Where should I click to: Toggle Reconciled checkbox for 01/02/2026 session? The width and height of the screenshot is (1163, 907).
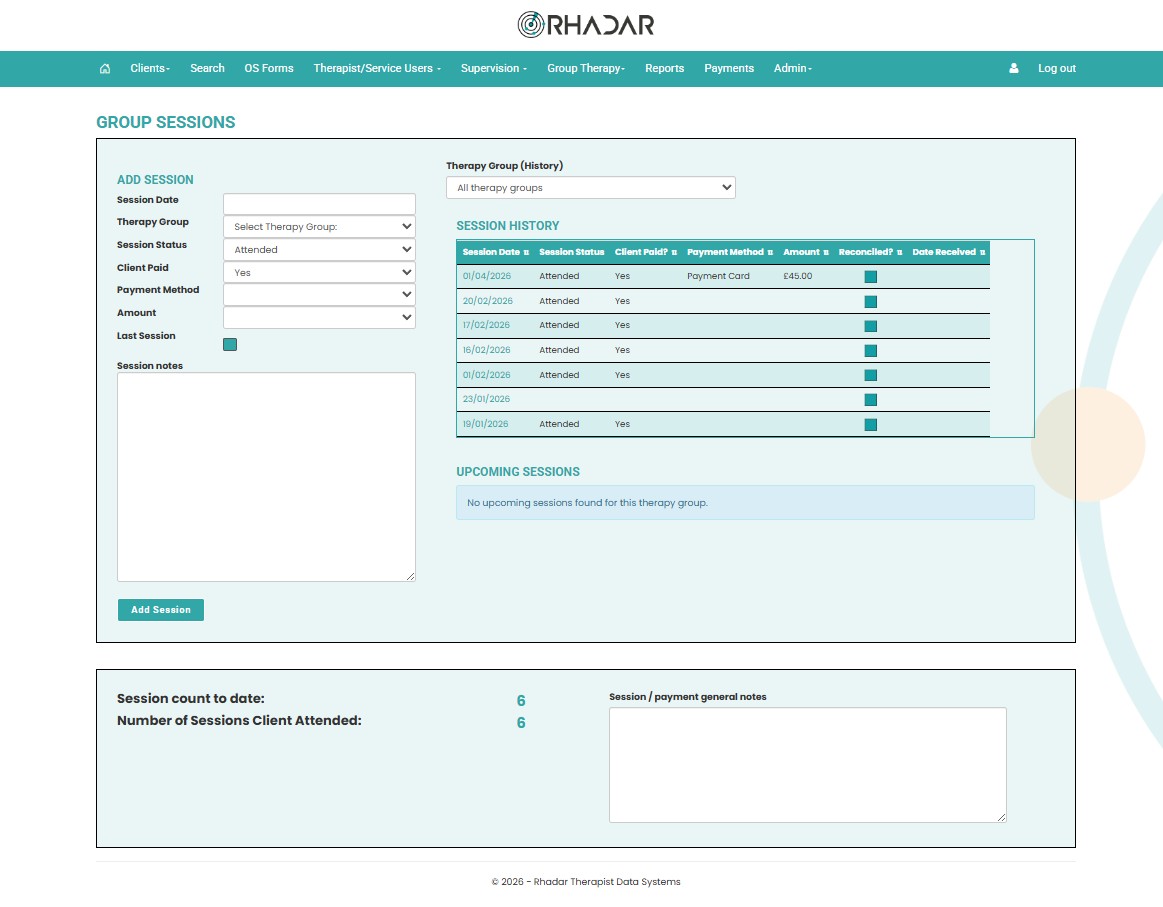click(871, 375)
